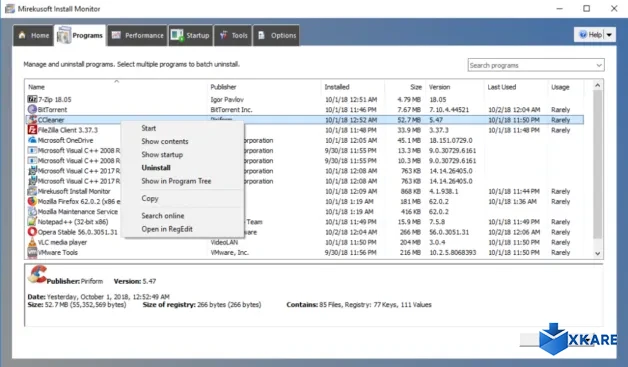Select Notepad++ (32-bit x86) name
The height and width of the screenshot is (367, 628).
[x=73, y=222]
